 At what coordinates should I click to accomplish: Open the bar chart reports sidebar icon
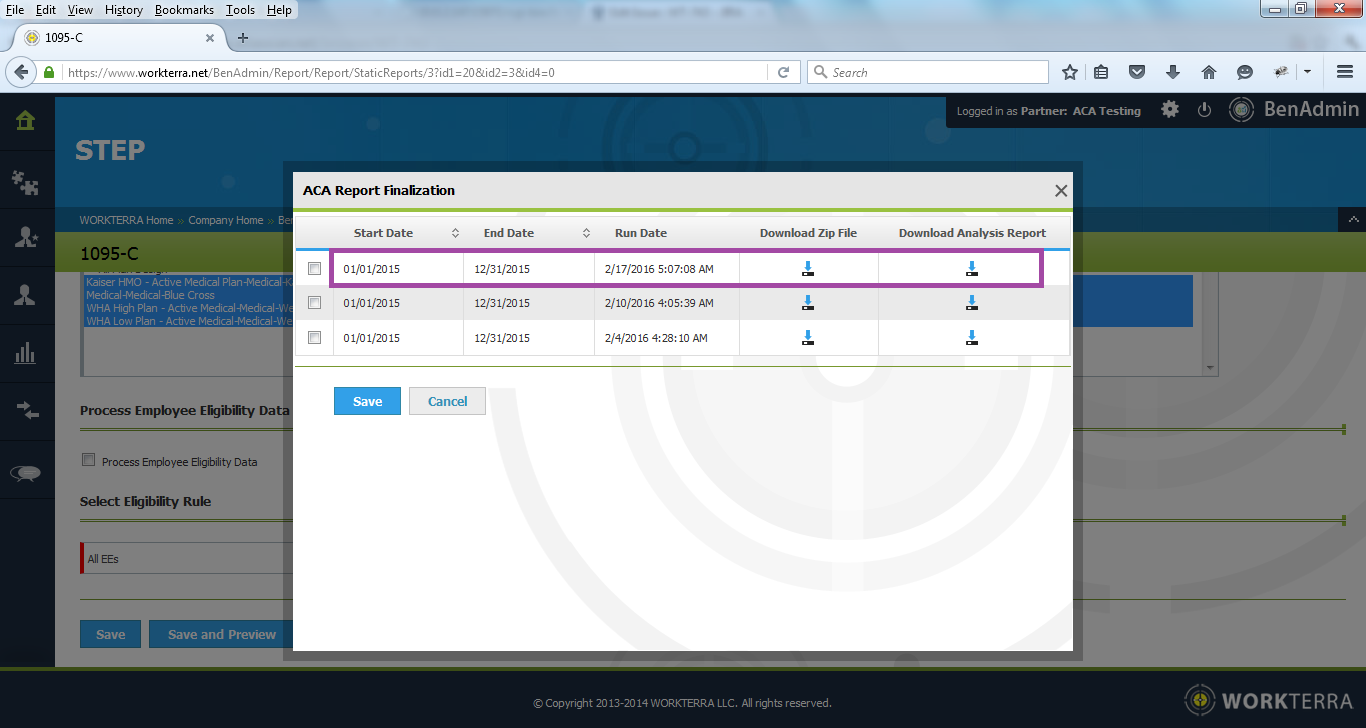(26, 352)
